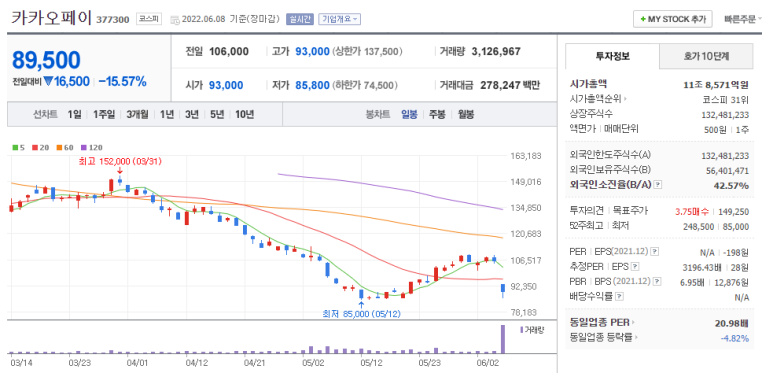Click the 거래량 volume legend swatch
The height and width of the screenshot is (373, 773).
[x=522, y=330]
